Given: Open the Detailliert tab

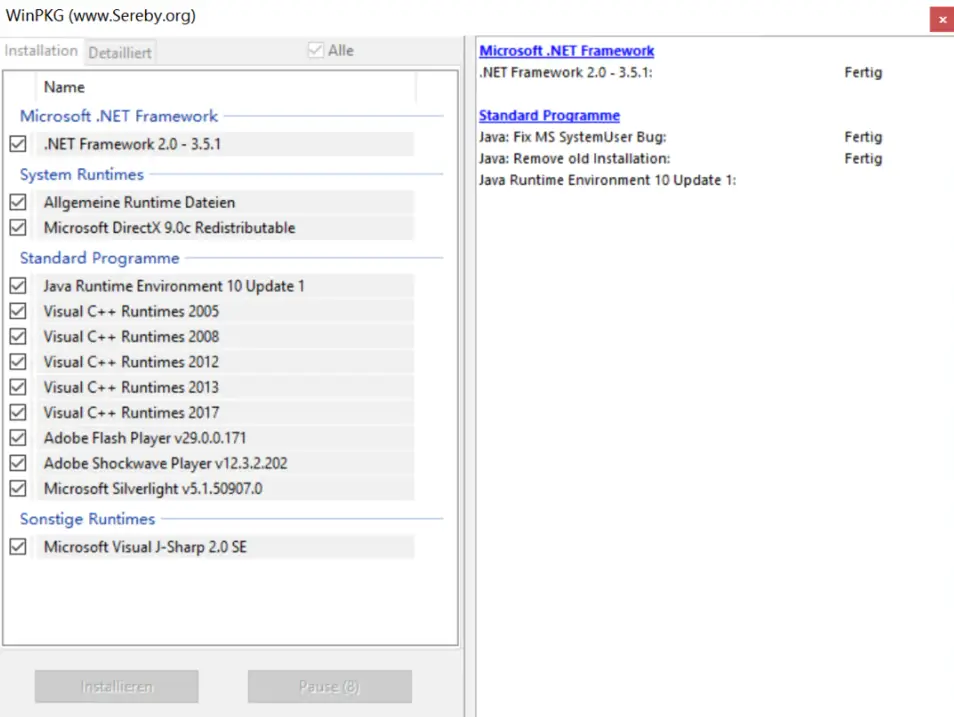Looking at the screenshot, I should point(120,53).
